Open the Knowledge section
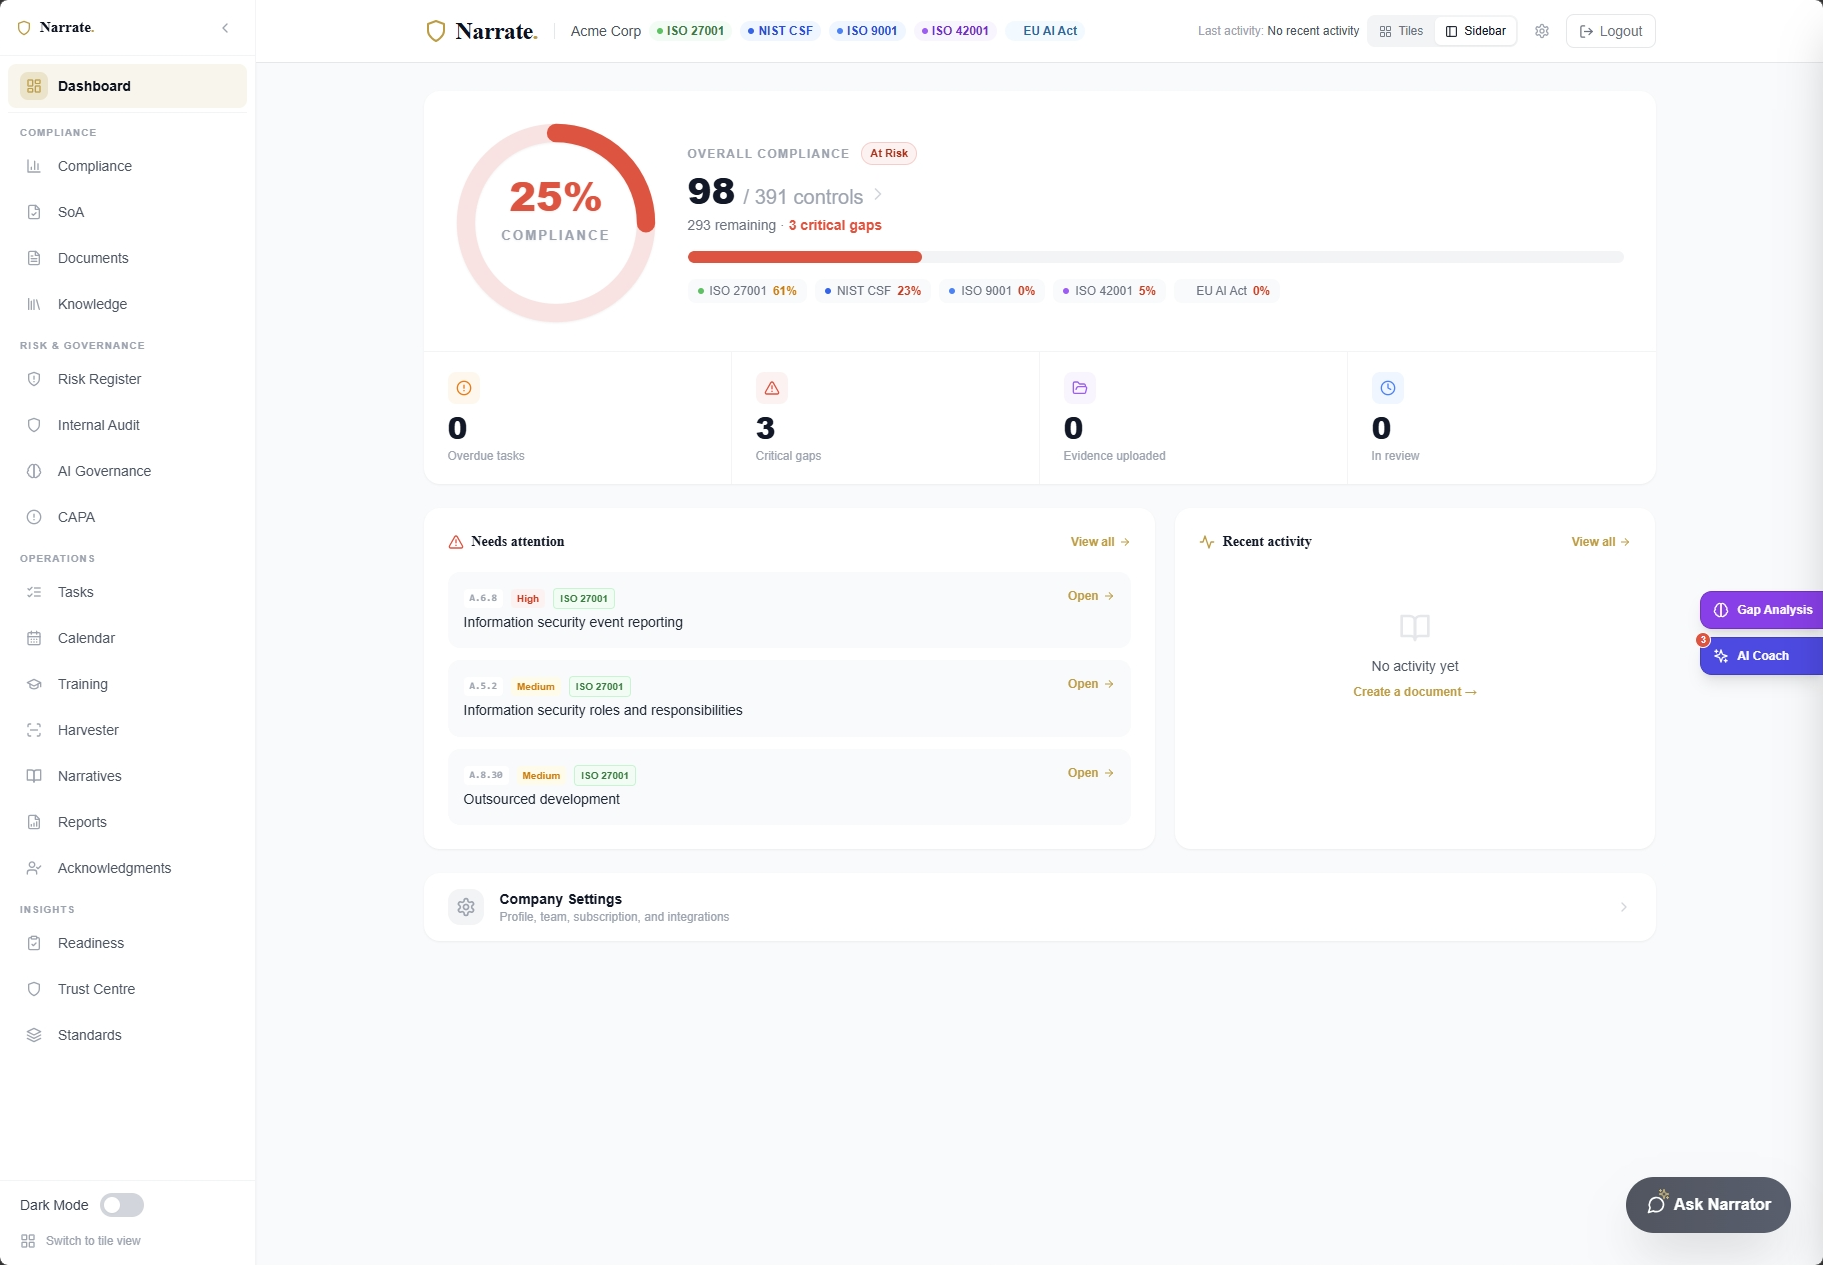This screenshot has width=1823, height=1265. click(x=91, y=304)
